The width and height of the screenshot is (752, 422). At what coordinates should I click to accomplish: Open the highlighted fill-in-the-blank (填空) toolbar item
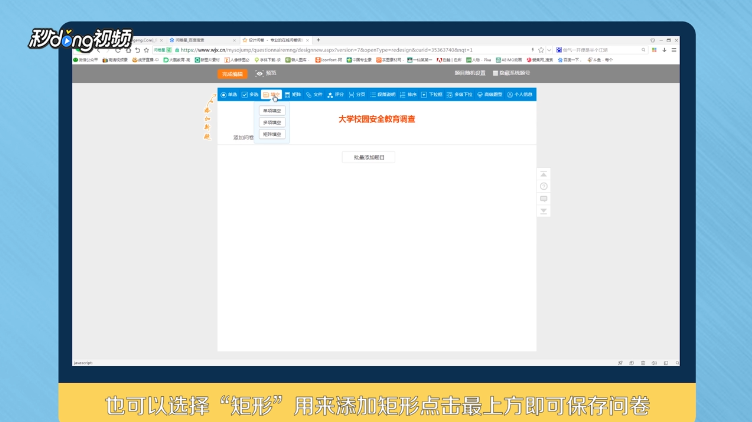[x=271, y=95]
